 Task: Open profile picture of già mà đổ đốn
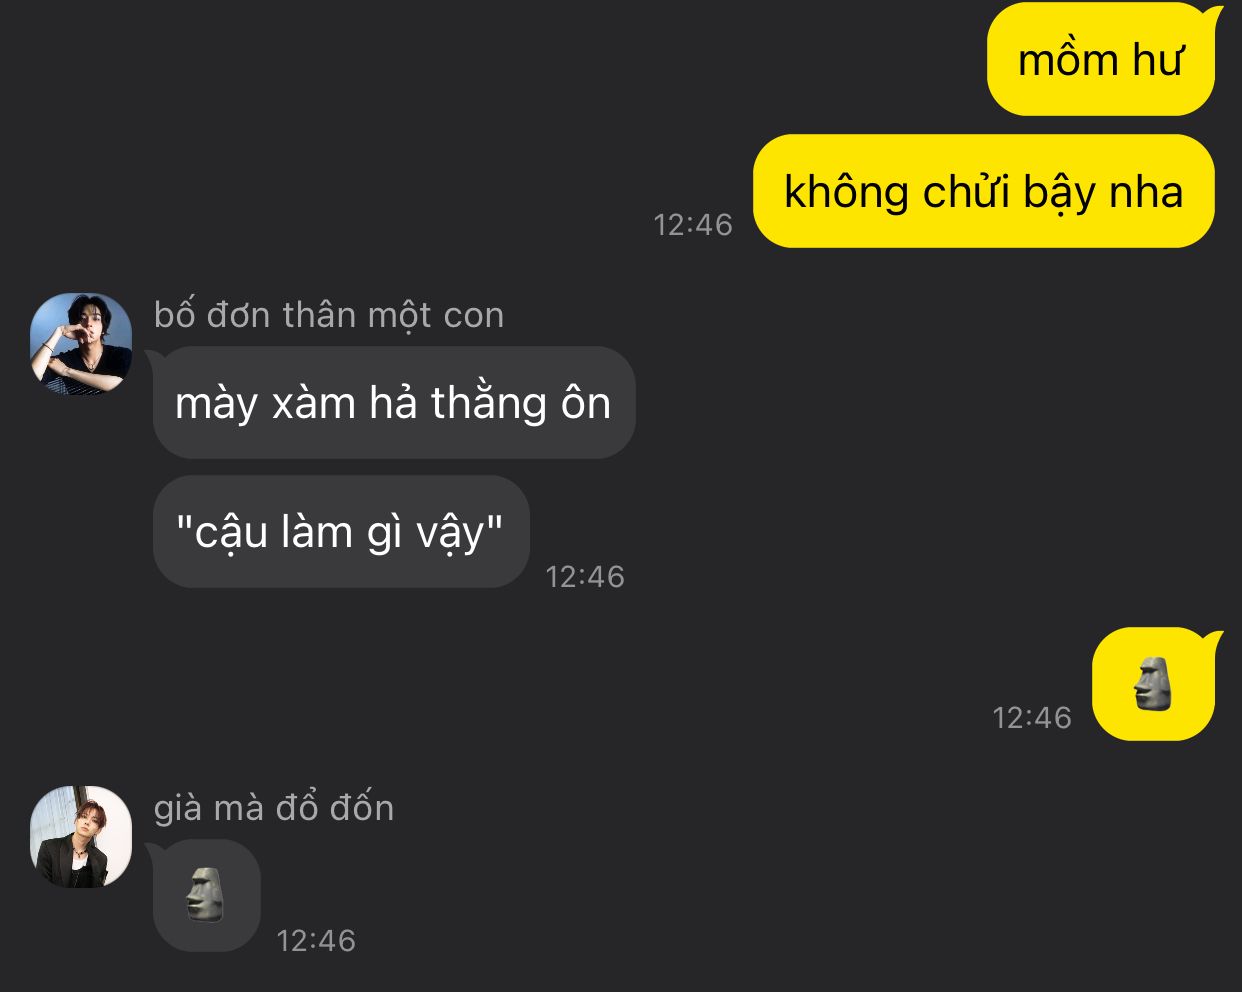pyautogui.click(x=81, y=836)
